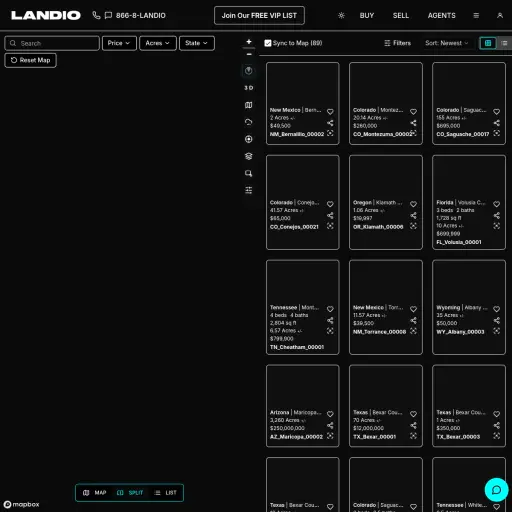Open the AGENTS menu
Image resolution: width=512 pixels, height=512 pixels.
coord(442,15)
